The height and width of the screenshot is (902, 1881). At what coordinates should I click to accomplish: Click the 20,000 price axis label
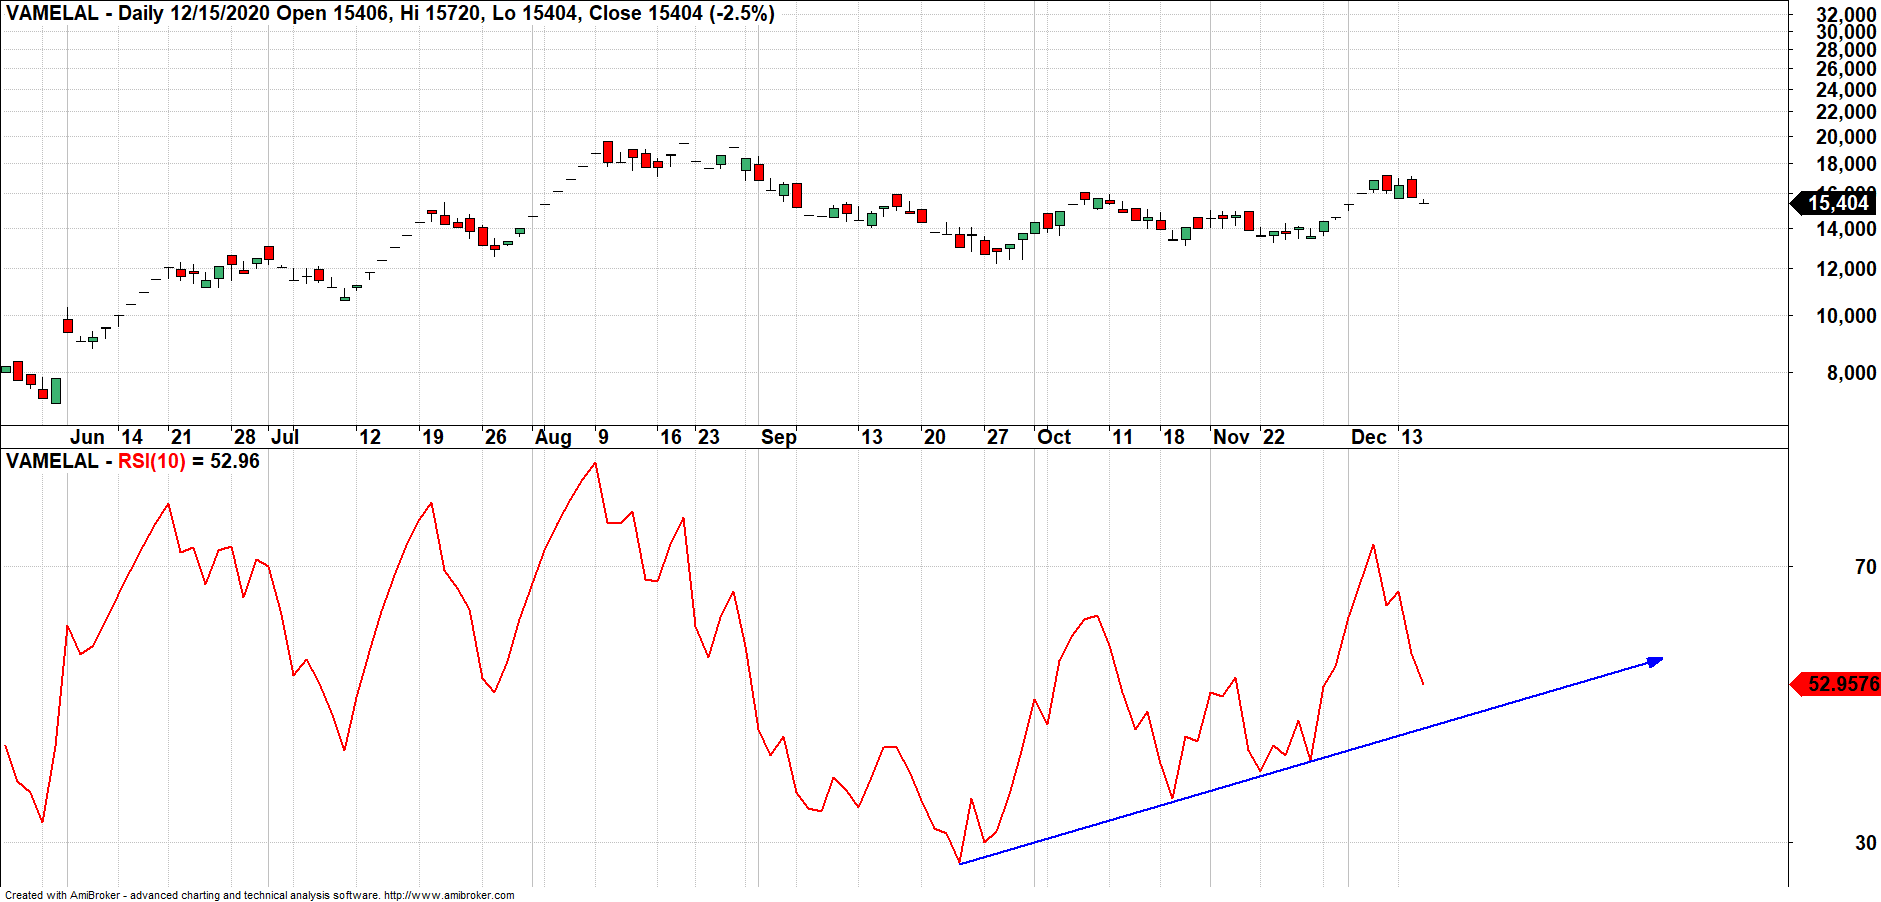tap(1846, 137)
